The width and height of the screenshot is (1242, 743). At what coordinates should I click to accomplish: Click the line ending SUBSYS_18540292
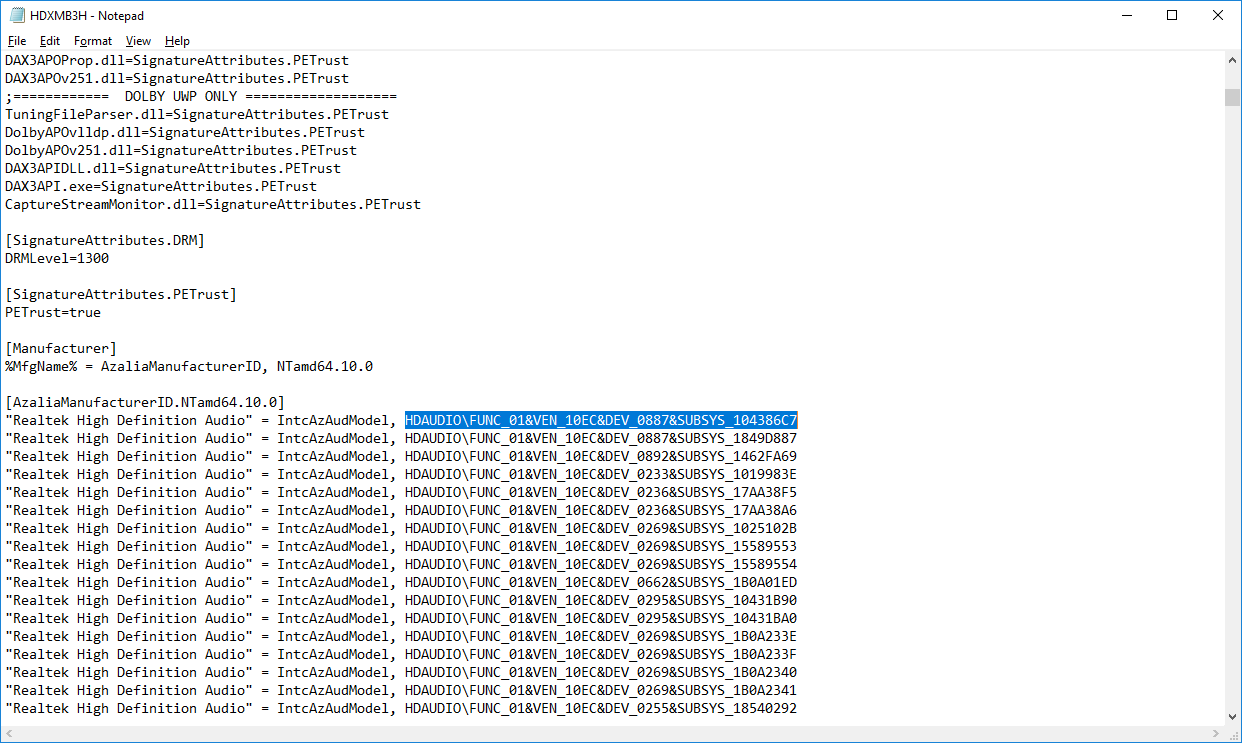[401, 708]
